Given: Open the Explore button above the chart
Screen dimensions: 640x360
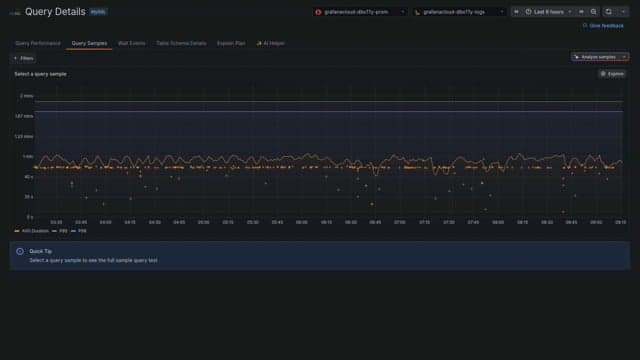Looking at the screenshot, I should point(612,74).
